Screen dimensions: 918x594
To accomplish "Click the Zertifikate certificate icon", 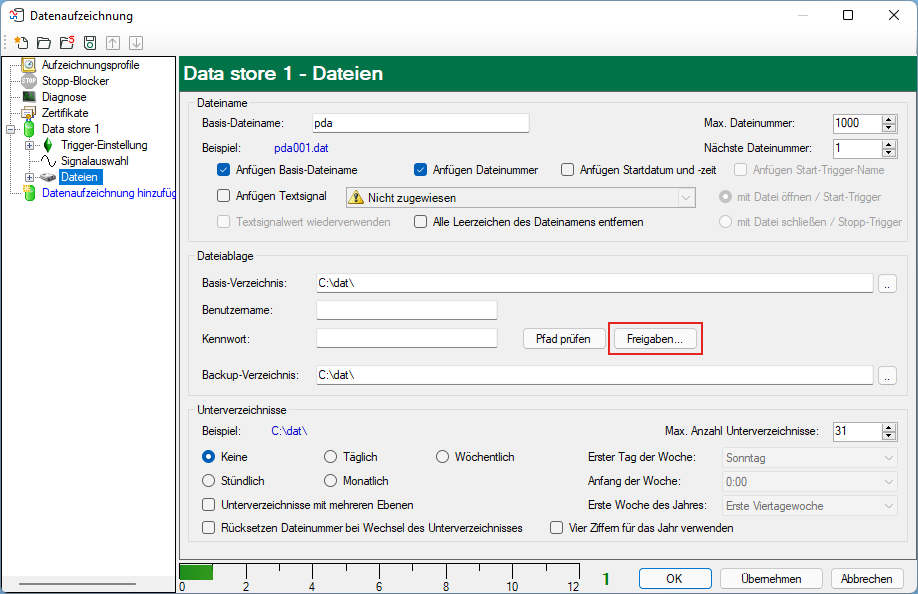I will [29, 113].
